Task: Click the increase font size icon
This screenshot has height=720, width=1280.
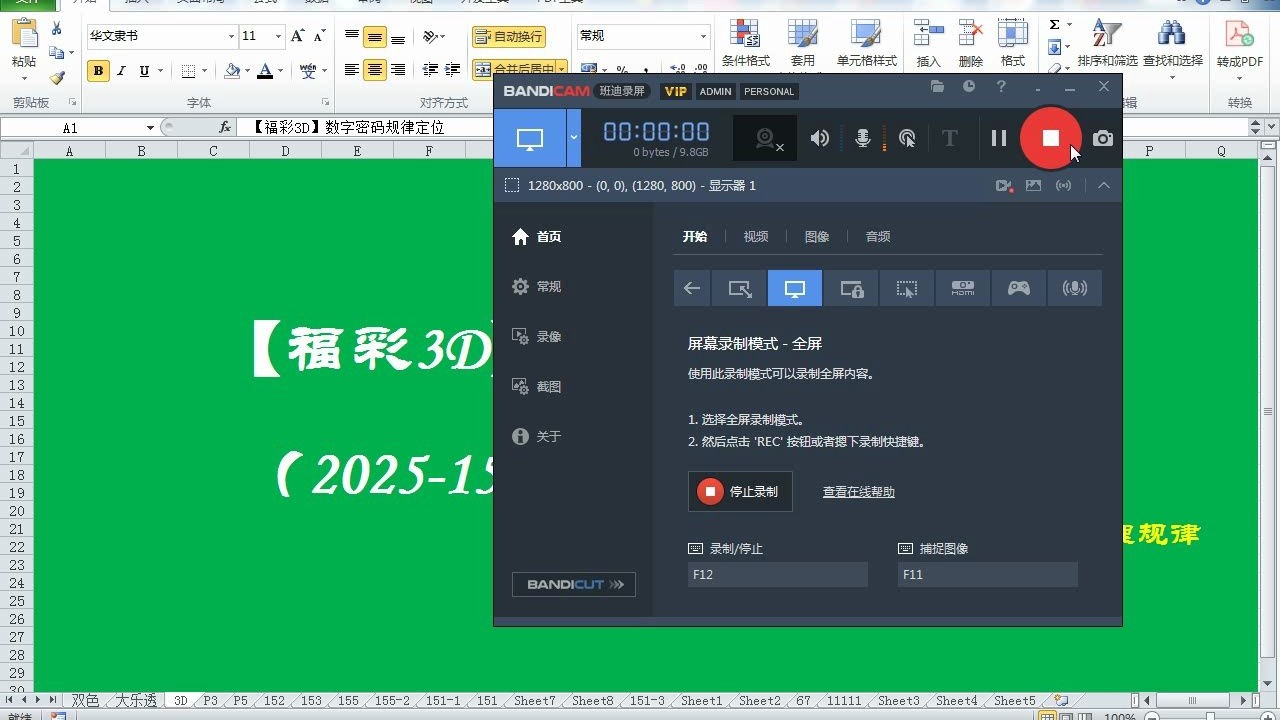Action: tap(297, 36)
